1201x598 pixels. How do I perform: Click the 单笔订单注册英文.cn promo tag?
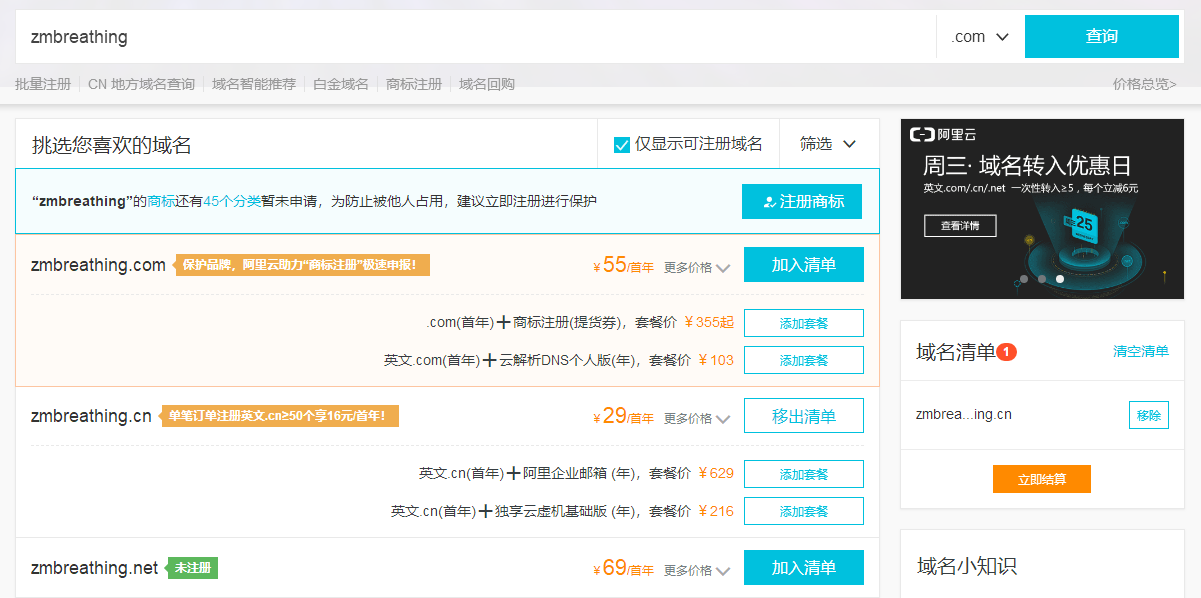[281, 416]
